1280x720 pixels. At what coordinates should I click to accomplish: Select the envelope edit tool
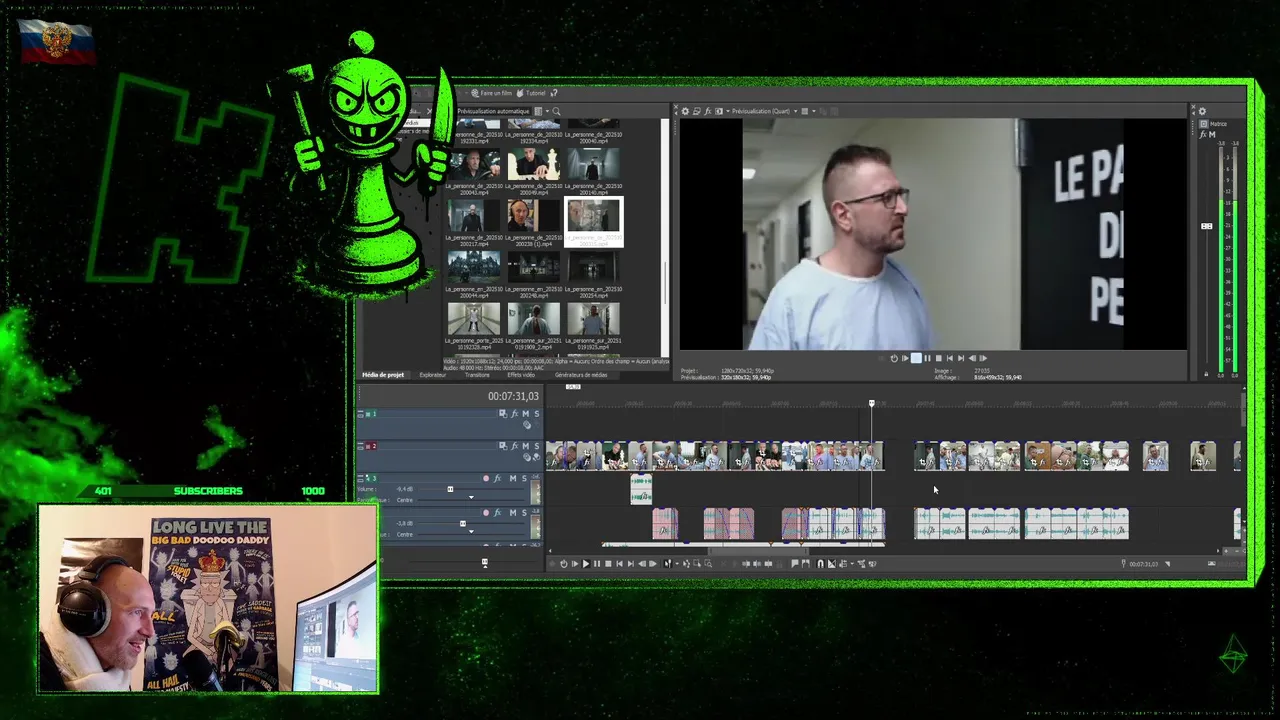coord(686,563)
